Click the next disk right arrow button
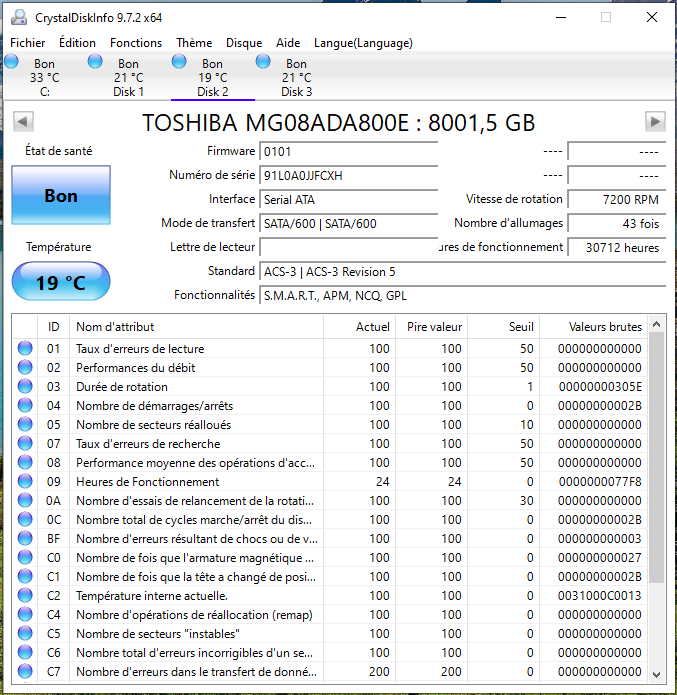The width and height of the screenshot is (677, 695). (655, 121)
